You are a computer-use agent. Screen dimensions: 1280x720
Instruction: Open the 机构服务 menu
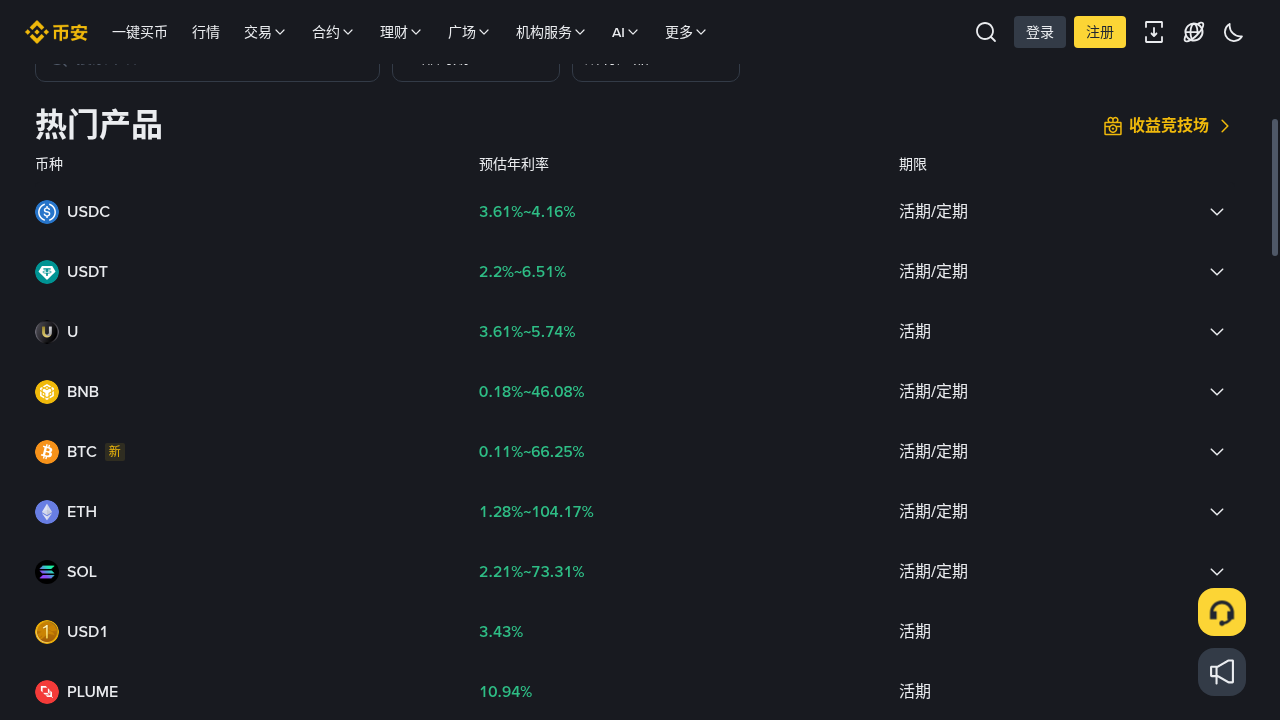(551, 32)
